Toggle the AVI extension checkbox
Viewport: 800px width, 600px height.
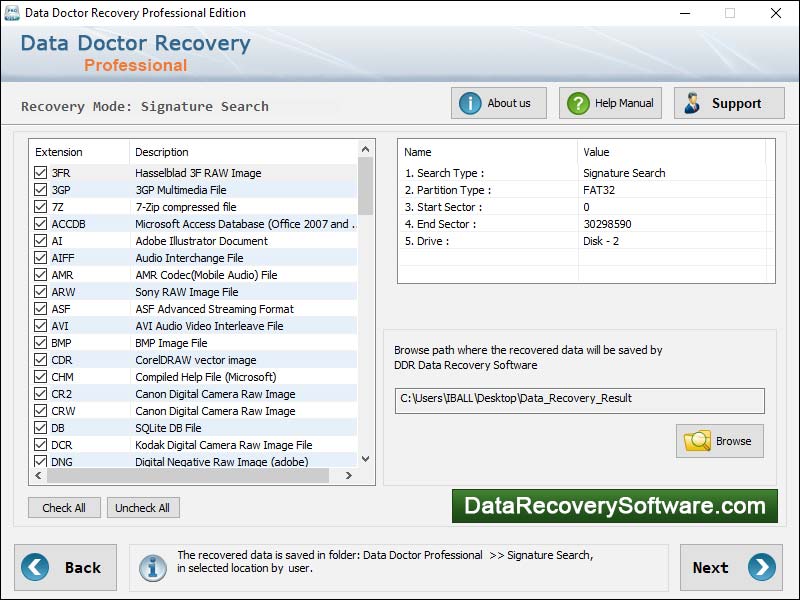tap(41, 326)
